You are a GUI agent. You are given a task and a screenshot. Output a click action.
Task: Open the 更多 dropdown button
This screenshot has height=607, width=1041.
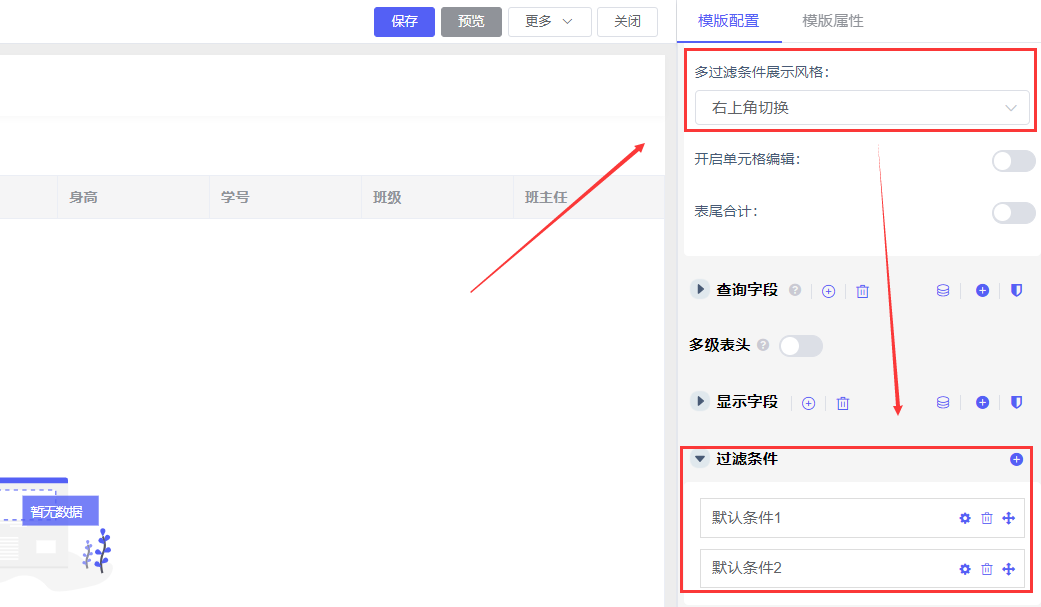pos(548,22)
